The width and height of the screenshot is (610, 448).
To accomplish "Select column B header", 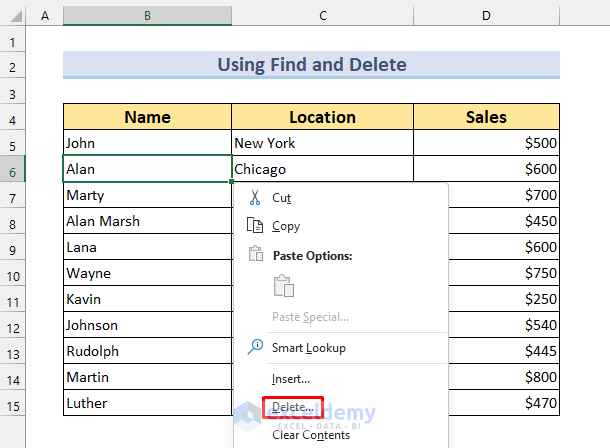I will (147, 16).
